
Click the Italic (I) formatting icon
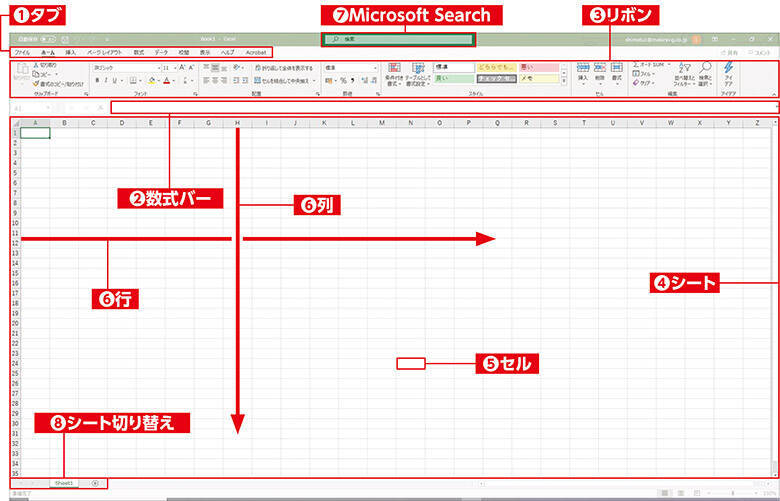[x=106, y=80]
